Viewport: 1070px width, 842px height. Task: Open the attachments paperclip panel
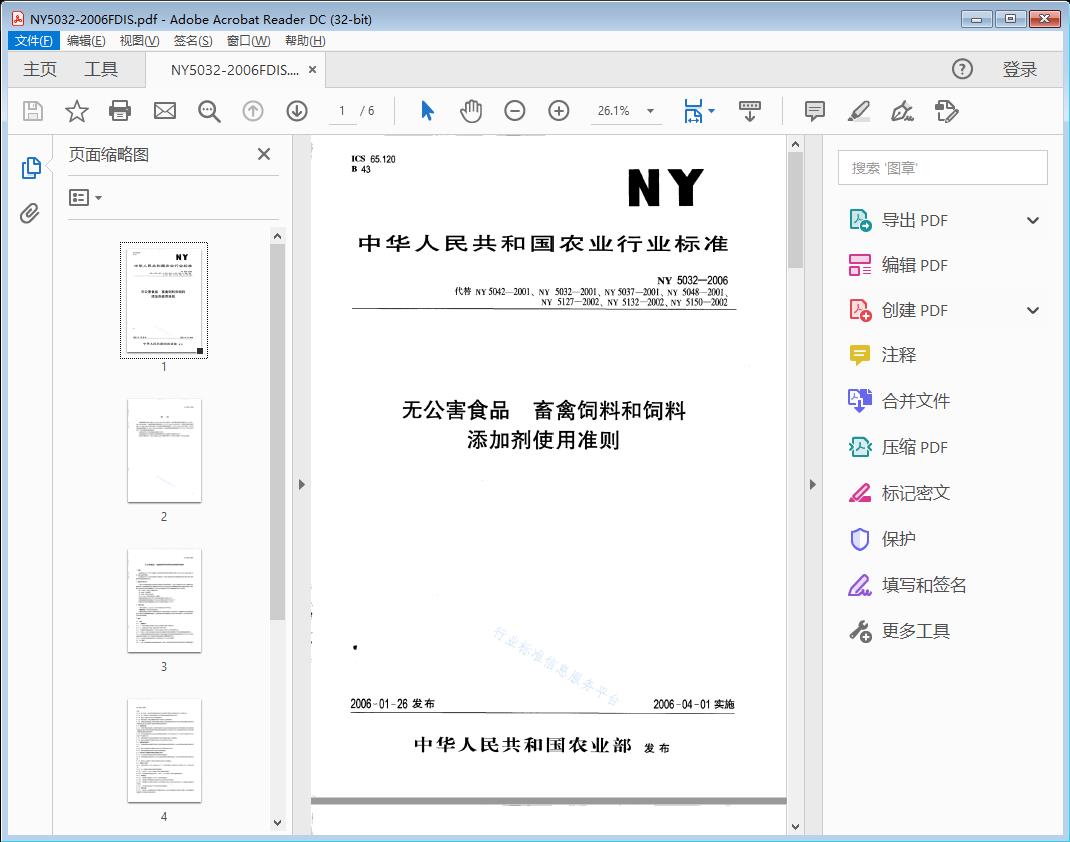pos(30,213)
